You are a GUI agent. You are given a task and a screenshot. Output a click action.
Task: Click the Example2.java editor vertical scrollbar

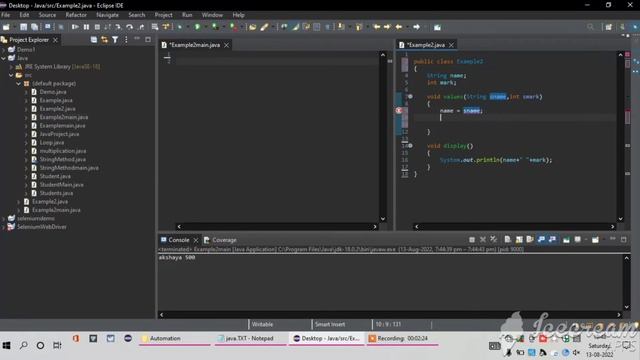[620, 137]
